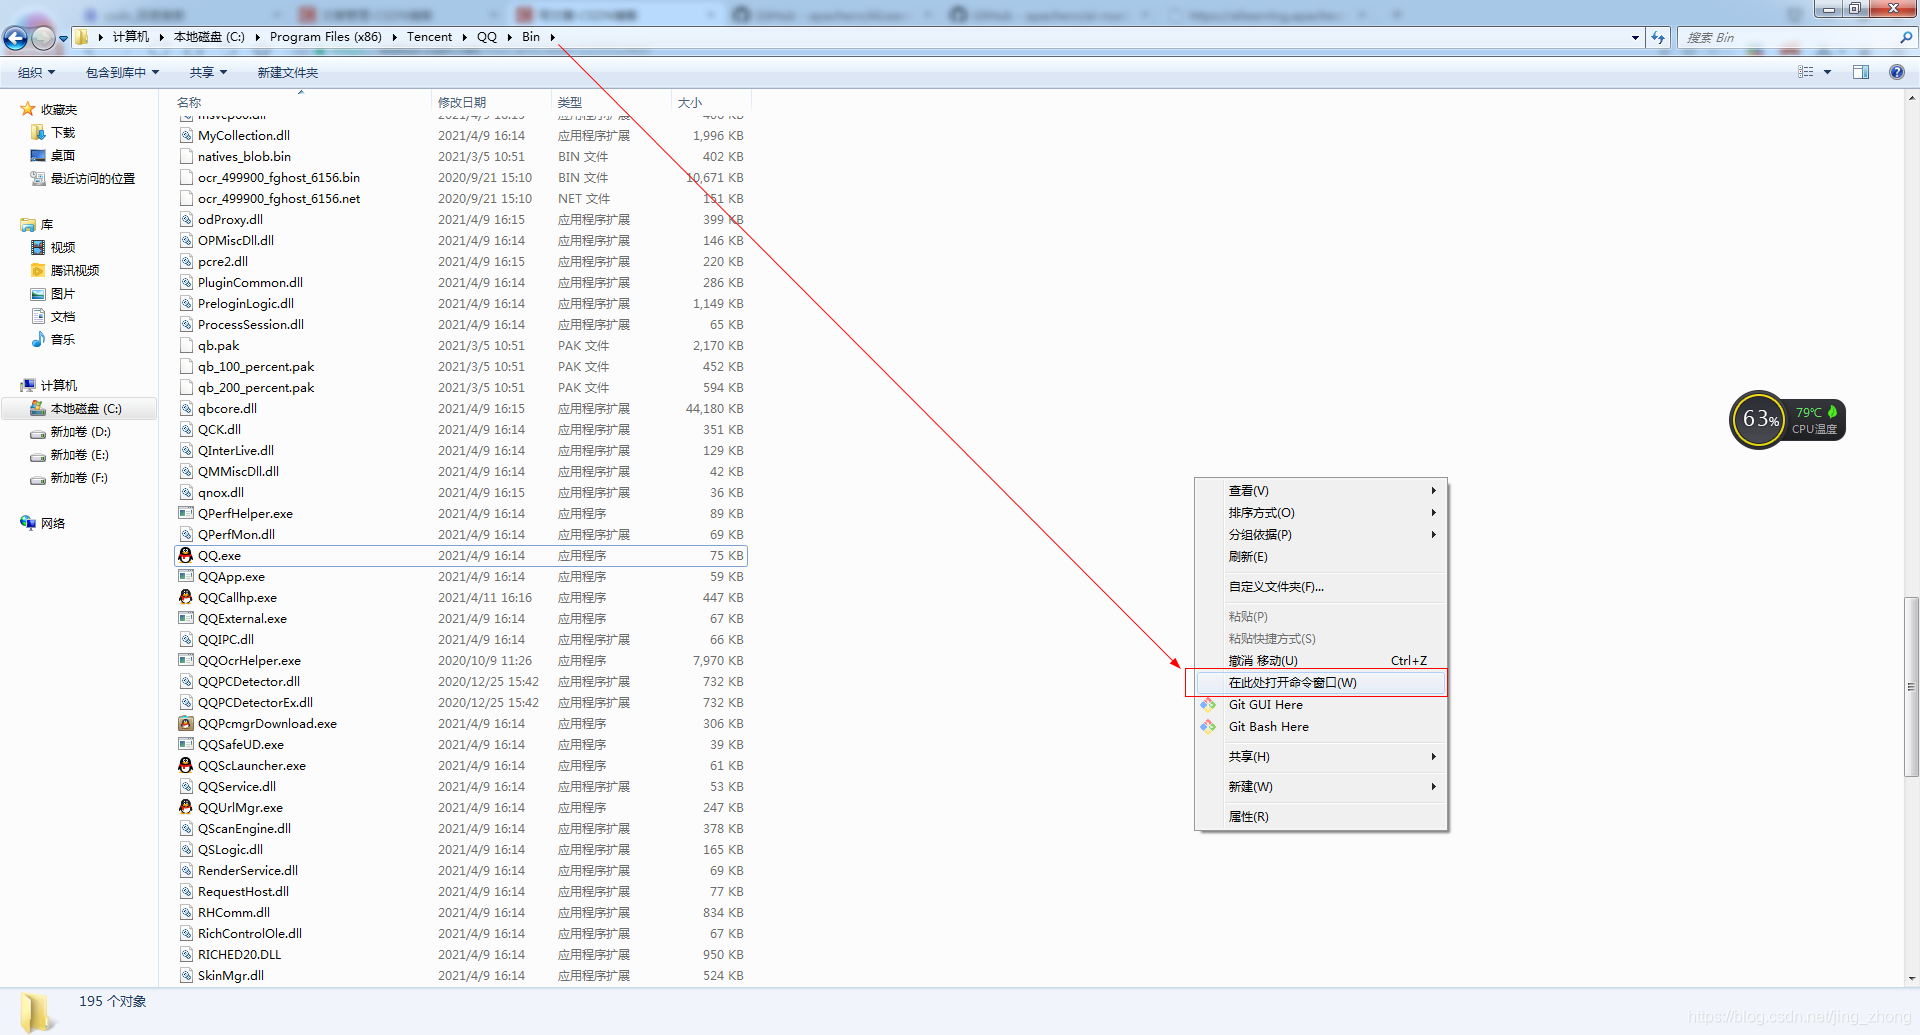Click the Back navigation arrow
The width and height of the screenshot is (1920, 1035).
pyautogui.click(x=15, y=38)
